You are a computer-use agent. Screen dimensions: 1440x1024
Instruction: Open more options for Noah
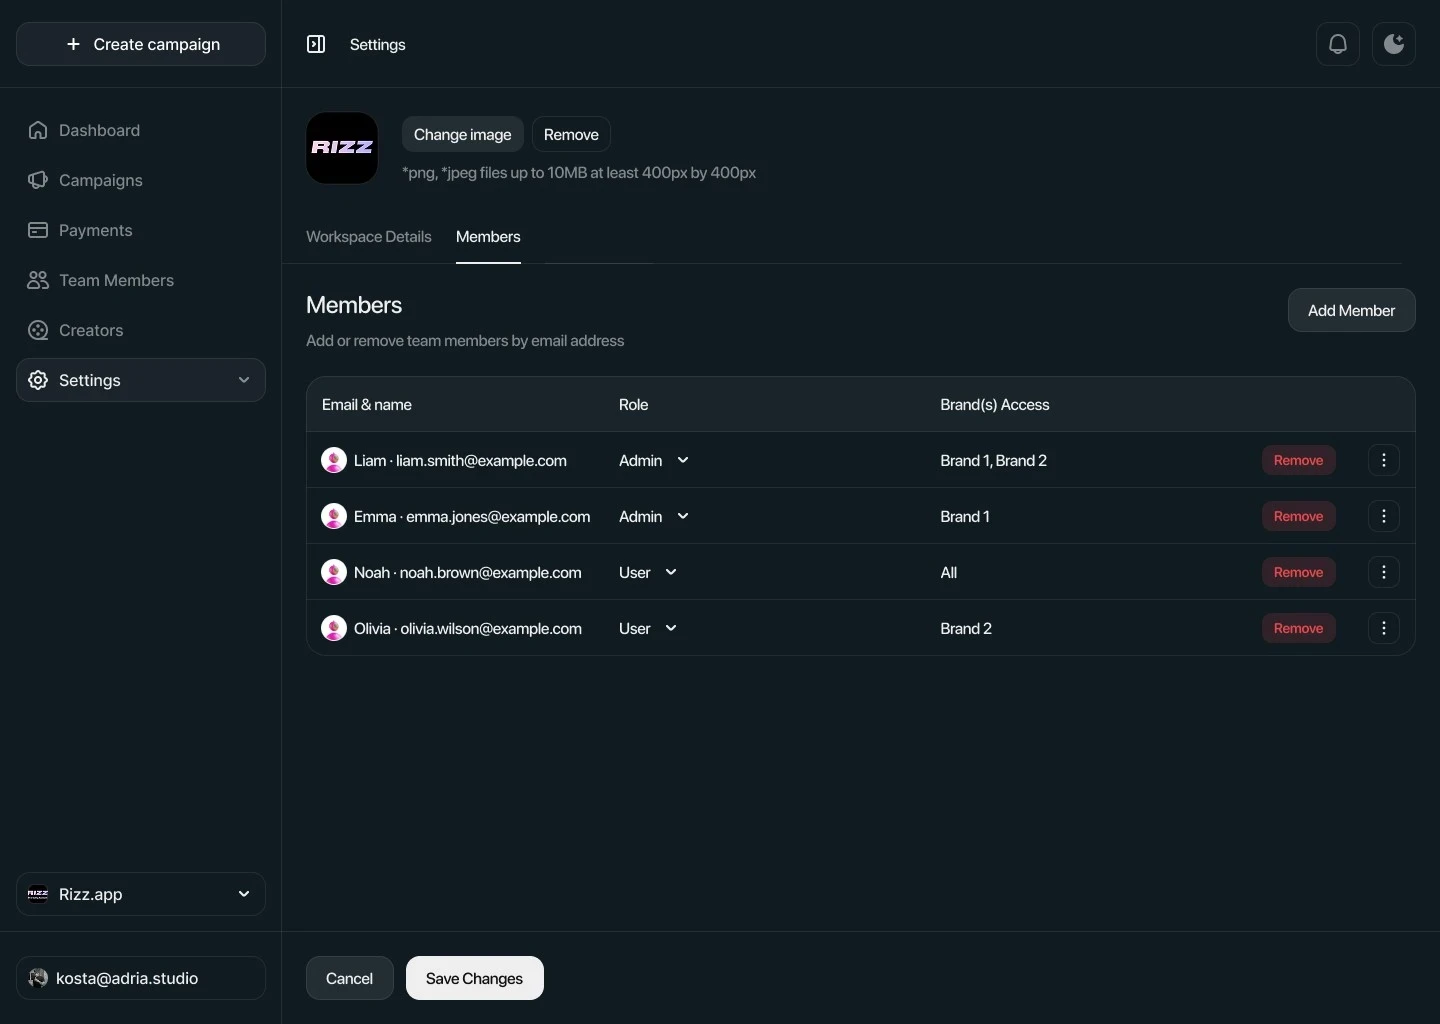pyautogui.click(x=1384, y=572)
